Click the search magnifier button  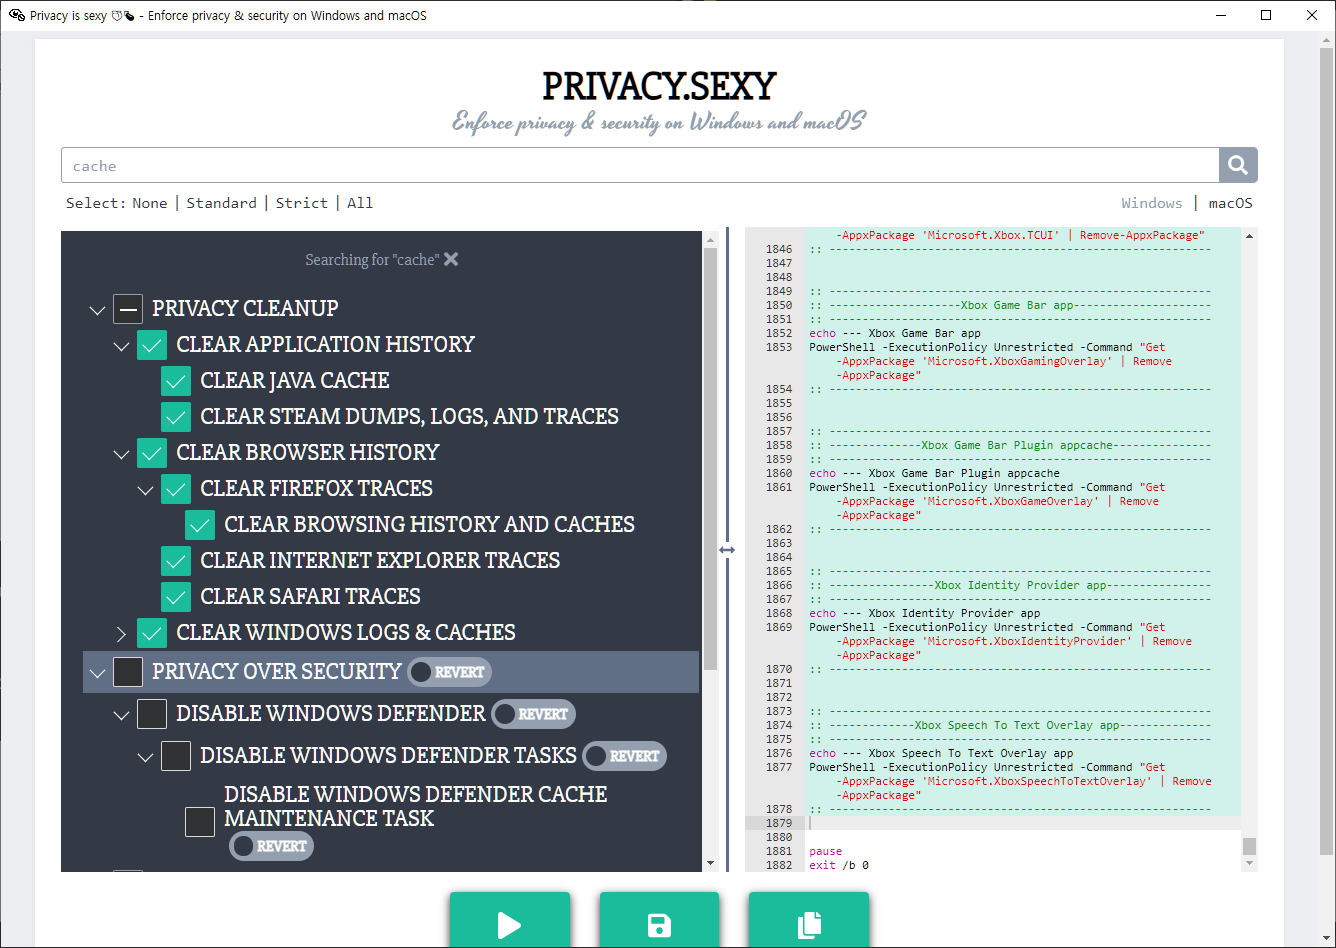point(1238,165)
